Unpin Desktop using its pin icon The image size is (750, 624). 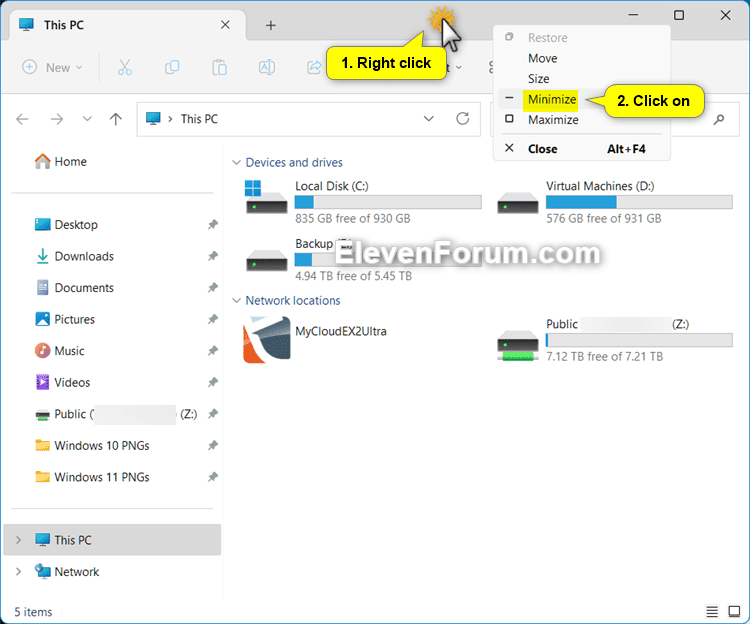pos(213,224)
